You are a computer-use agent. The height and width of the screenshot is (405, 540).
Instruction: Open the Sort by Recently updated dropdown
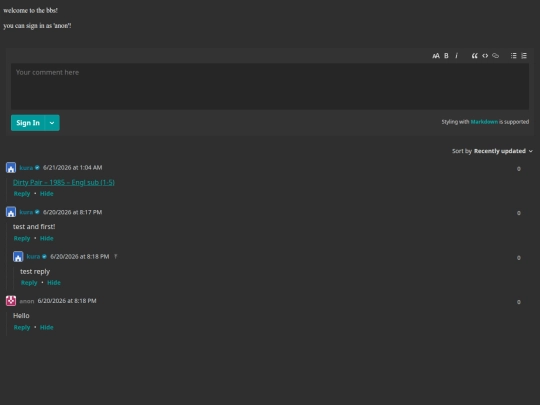click(492, 151)
